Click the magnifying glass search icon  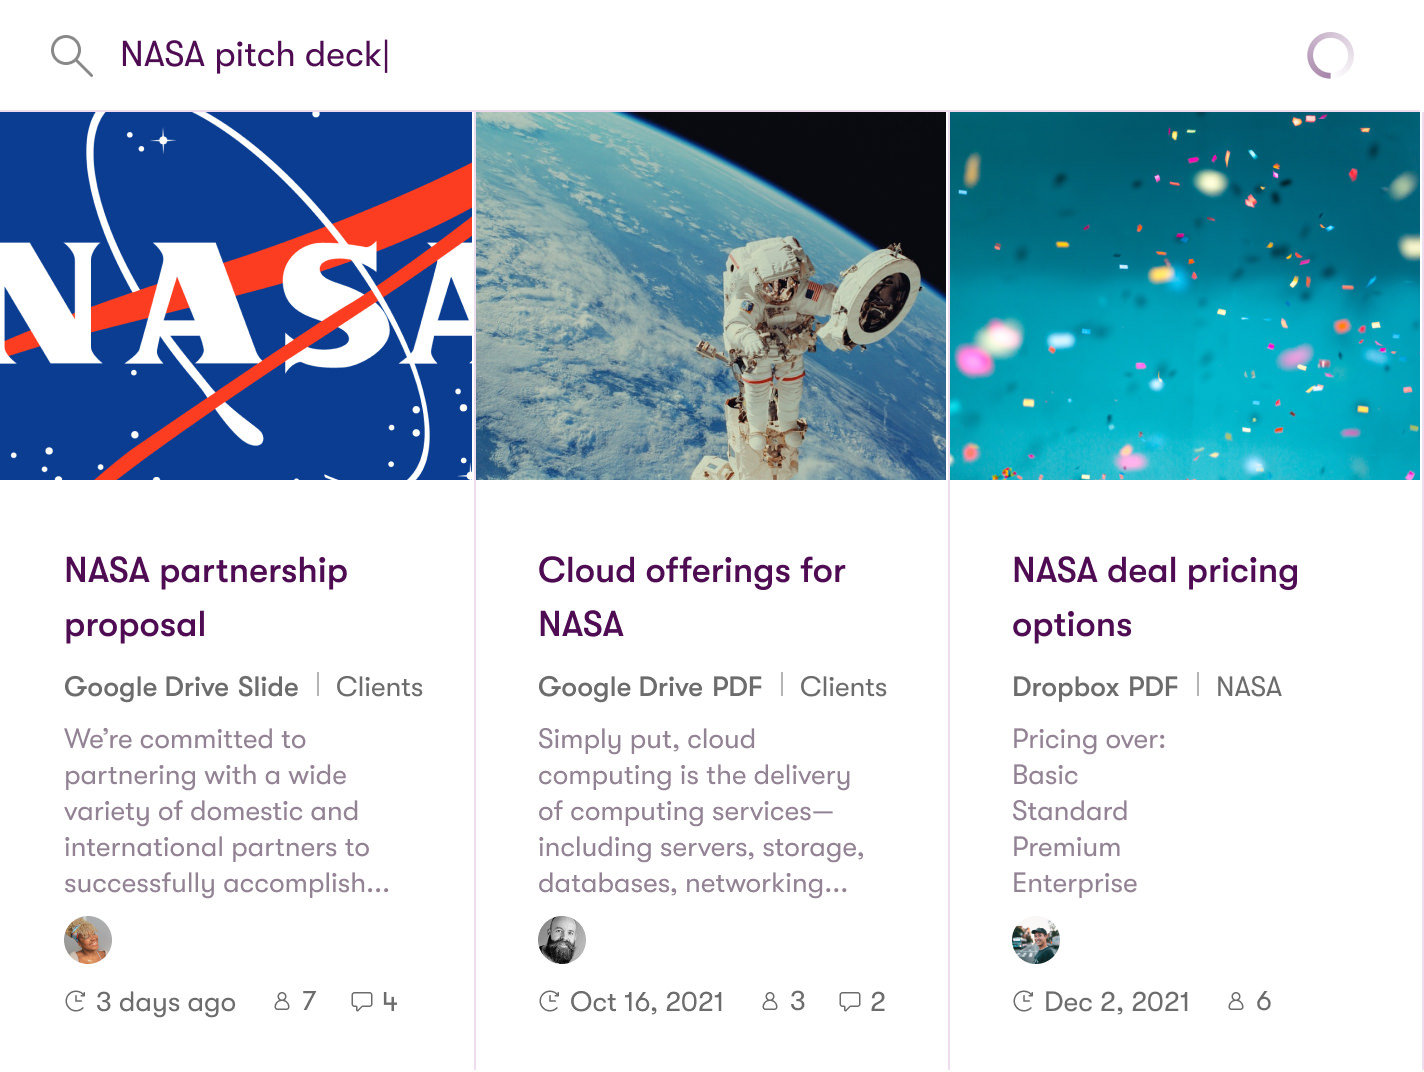click(x=71, y=56)
